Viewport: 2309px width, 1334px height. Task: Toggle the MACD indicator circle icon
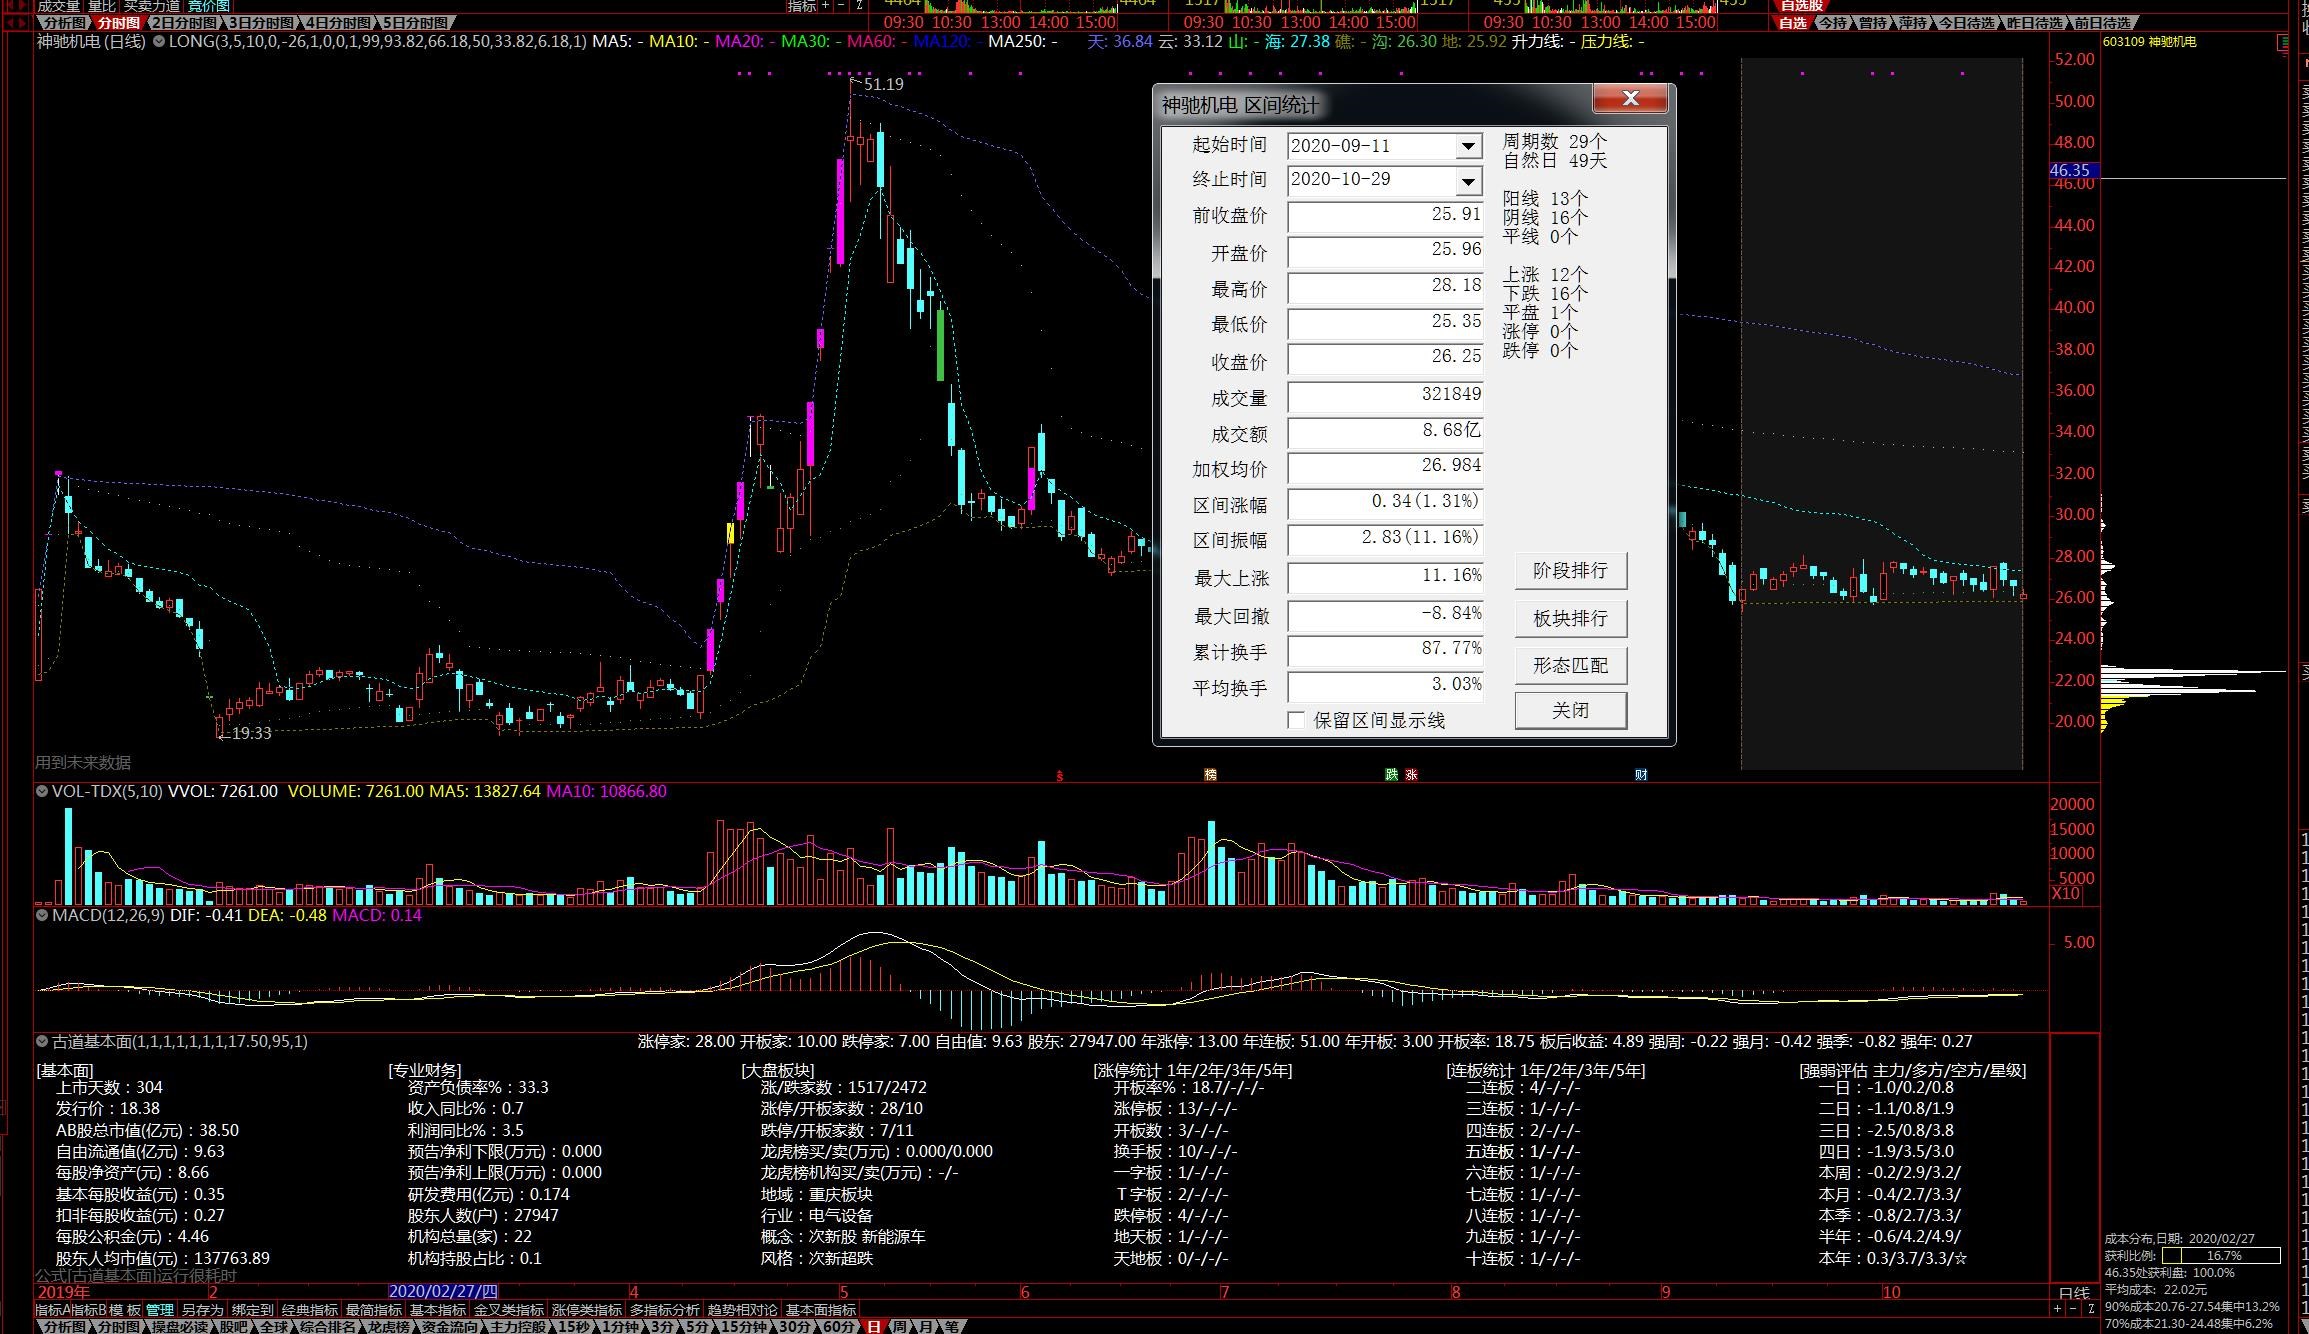pos(42,915)
